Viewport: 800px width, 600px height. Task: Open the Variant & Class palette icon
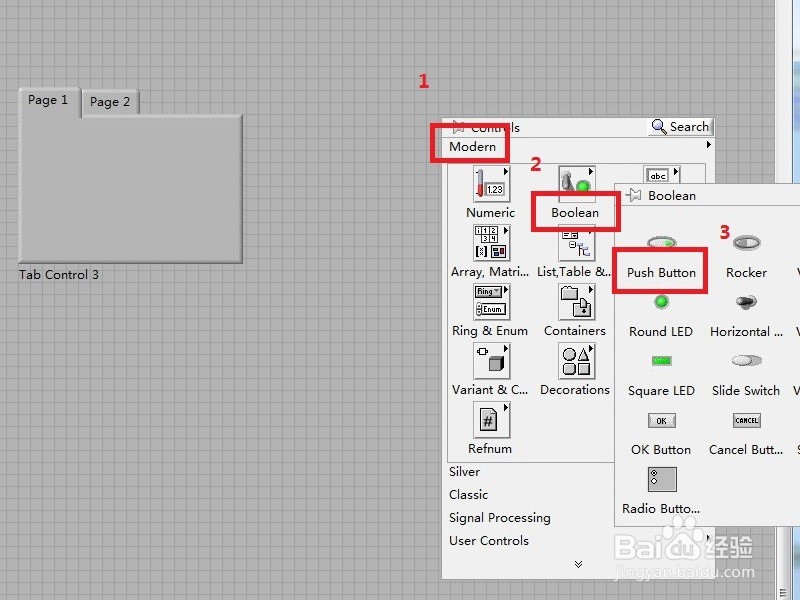point(491,361)
